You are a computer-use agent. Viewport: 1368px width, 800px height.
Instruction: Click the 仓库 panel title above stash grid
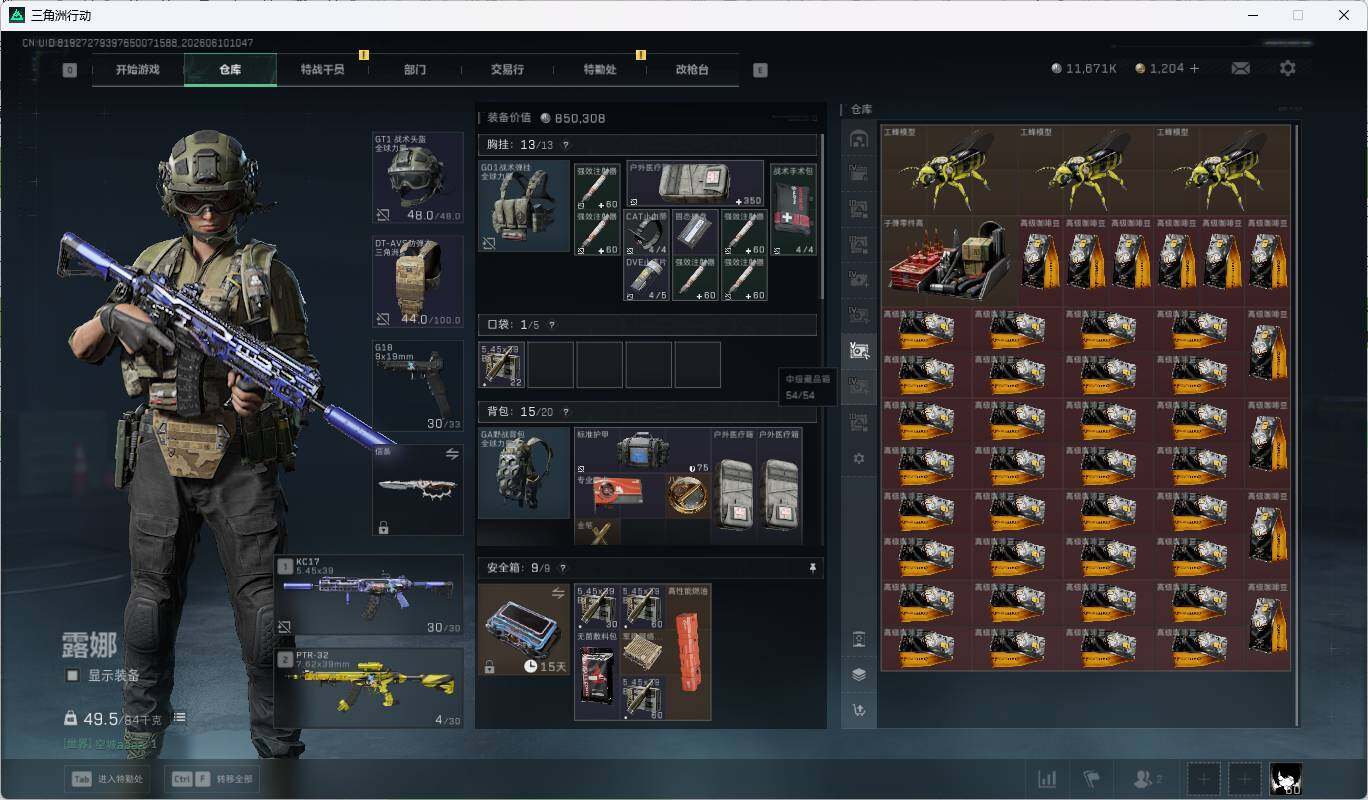pyautogui.click(x=862, y=109)
